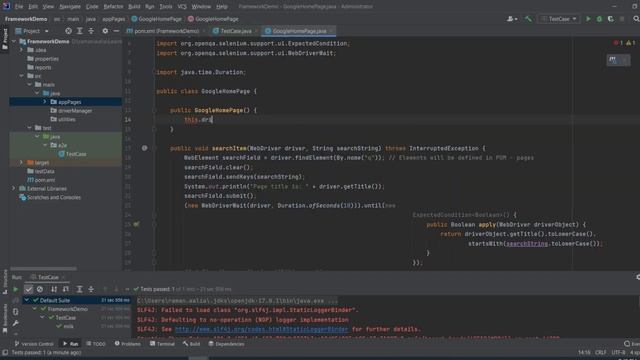Screen dimensions: 640x360
Task: Click the CRLF line separator in status bar
Action: (x=600, y=352)
